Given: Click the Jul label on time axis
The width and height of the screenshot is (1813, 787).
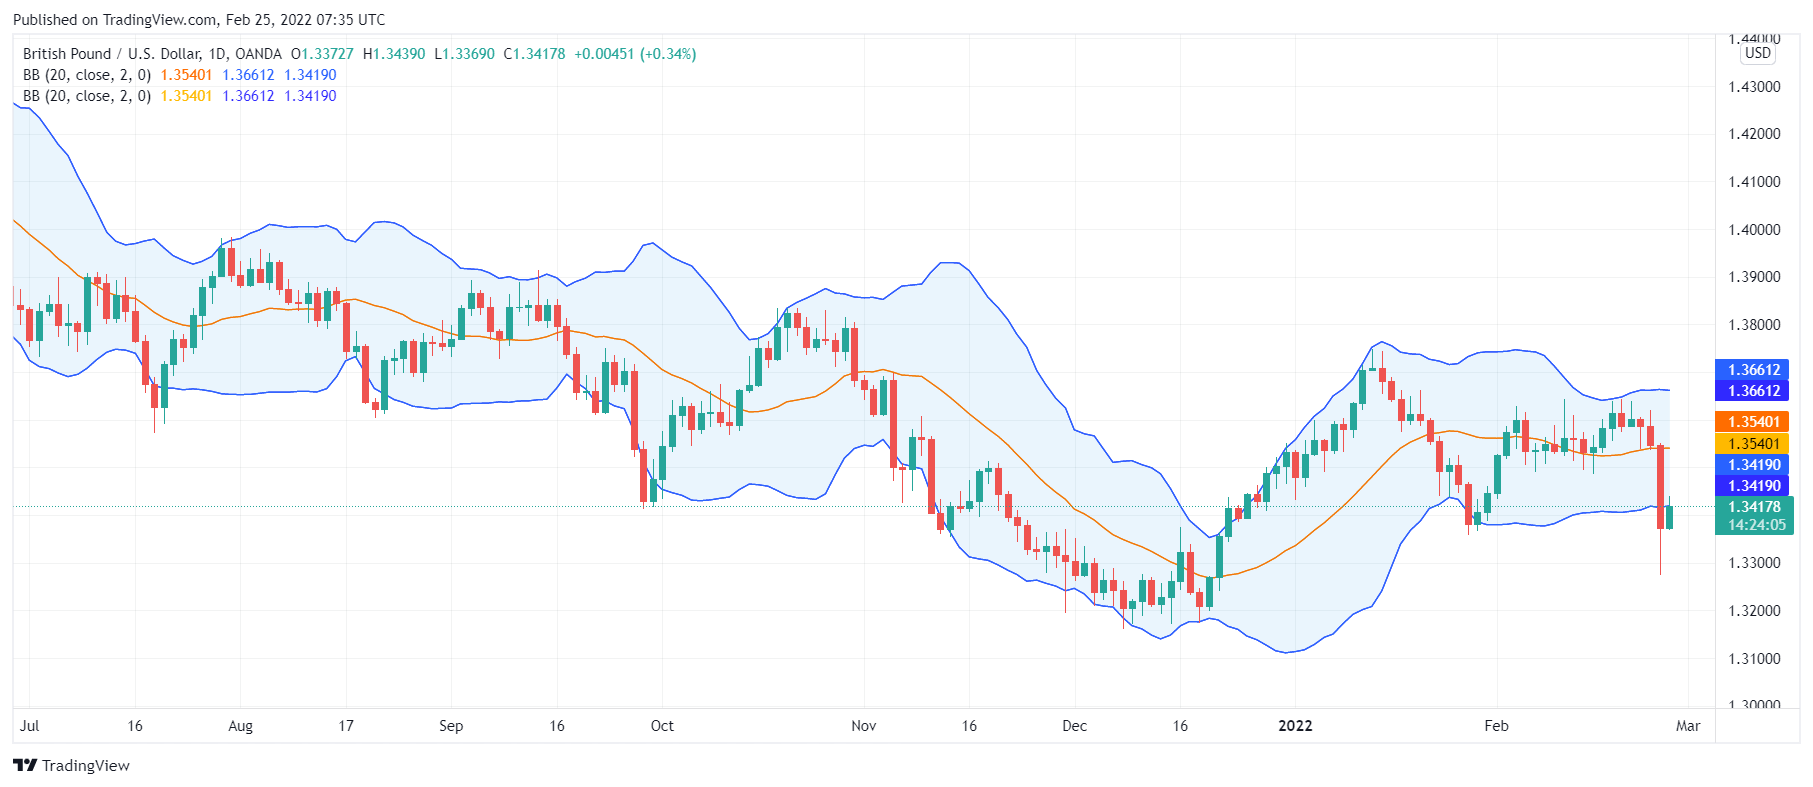Looking at the screenshot, I should pyautogui.click(x=29, y=726).
